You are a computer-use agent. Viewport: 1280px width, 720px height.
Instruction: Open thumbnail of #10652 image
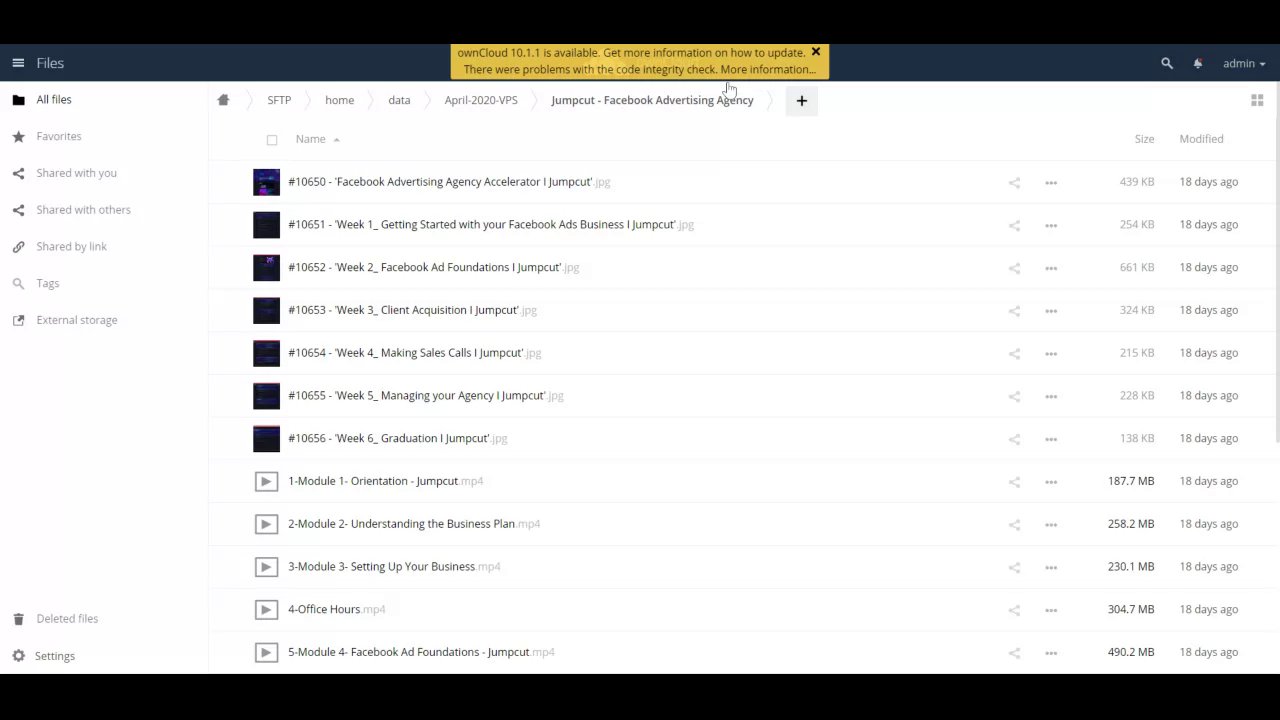266,267
